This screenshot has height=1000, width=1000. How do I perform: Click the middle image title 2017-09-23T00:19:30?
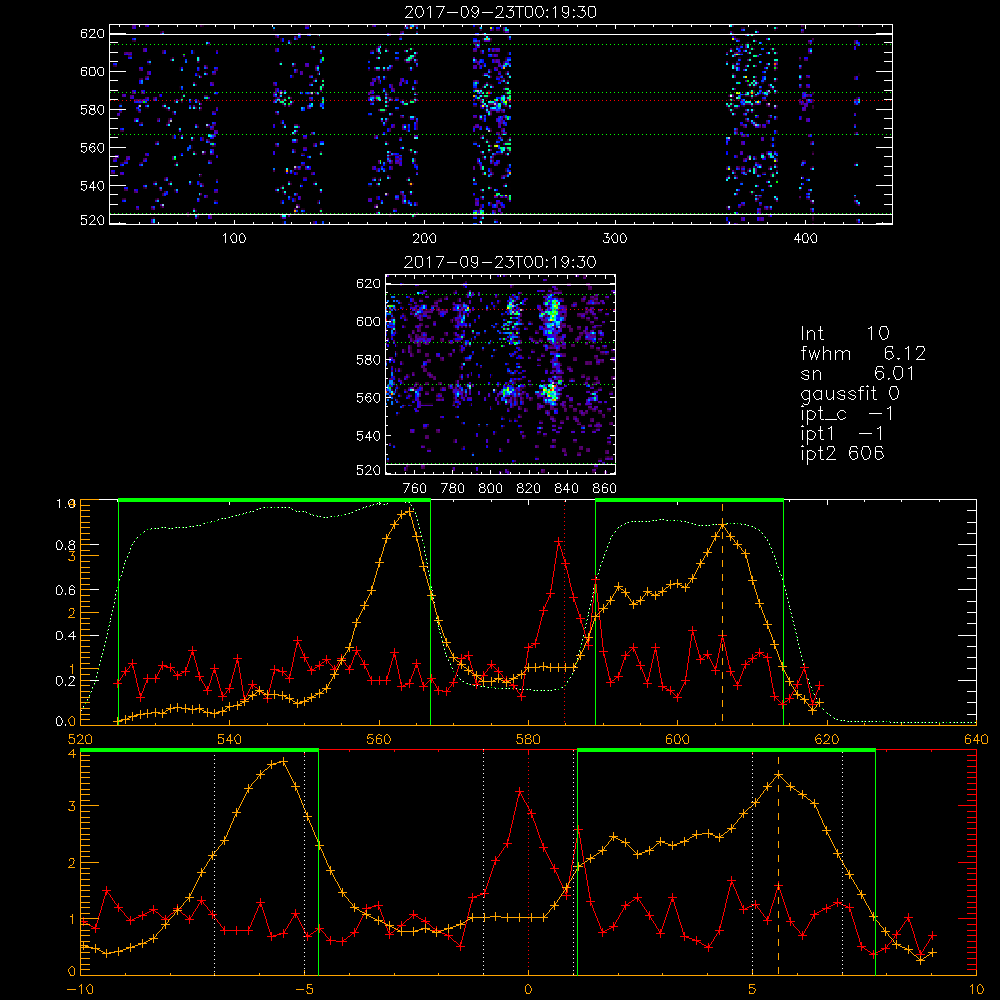pos(500,262)
